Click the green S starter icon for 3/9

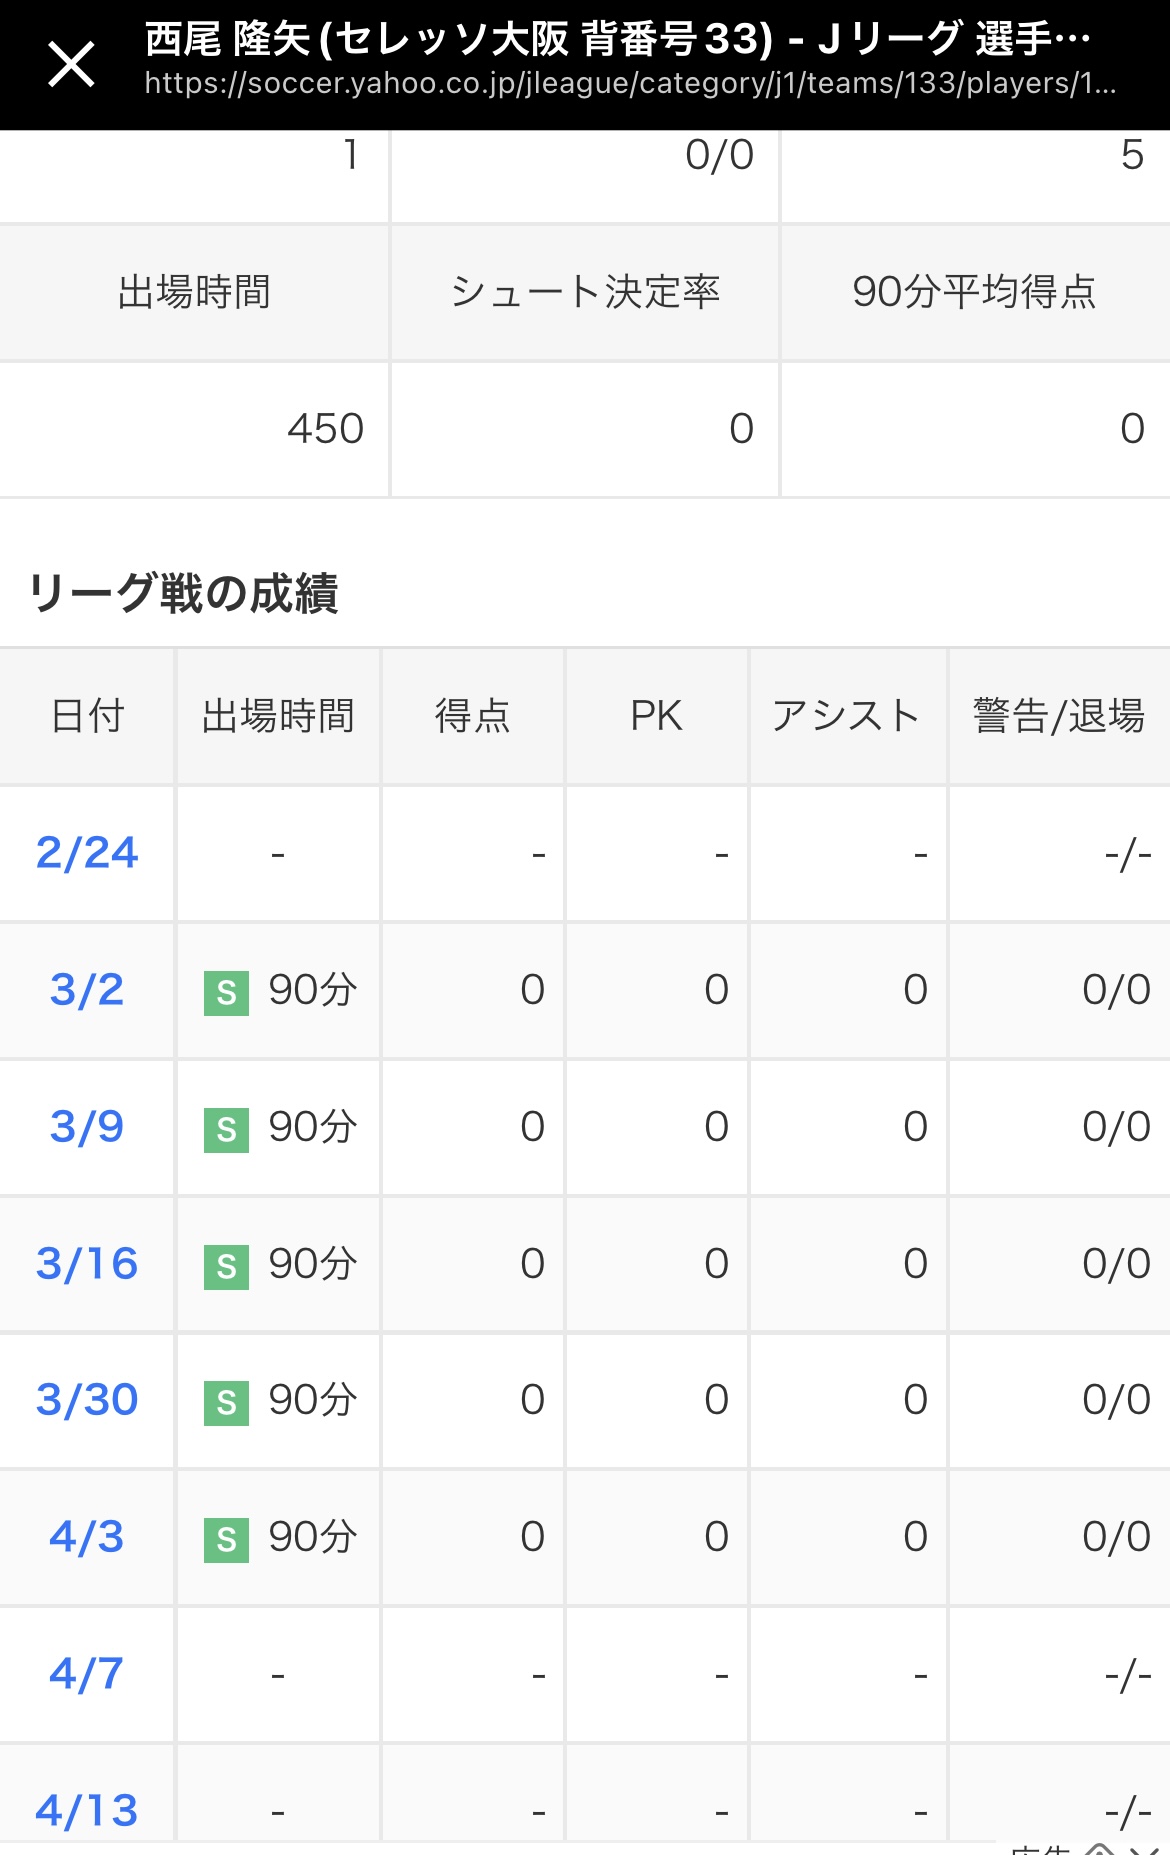[x=226, y=1130]
